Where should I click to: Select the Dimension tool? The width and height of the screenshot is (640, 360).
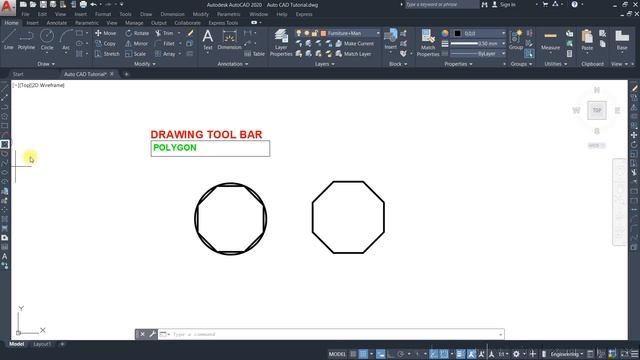point(229,40)
